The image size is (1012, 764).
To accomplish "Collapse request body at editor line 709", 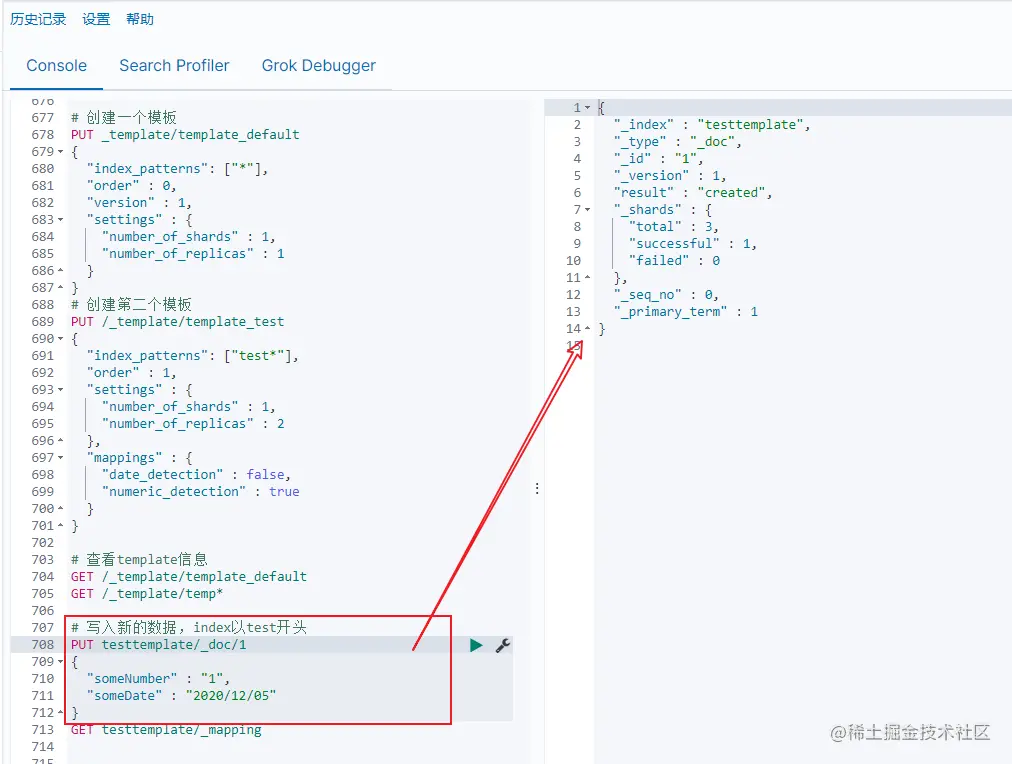I will click(61, 661).
